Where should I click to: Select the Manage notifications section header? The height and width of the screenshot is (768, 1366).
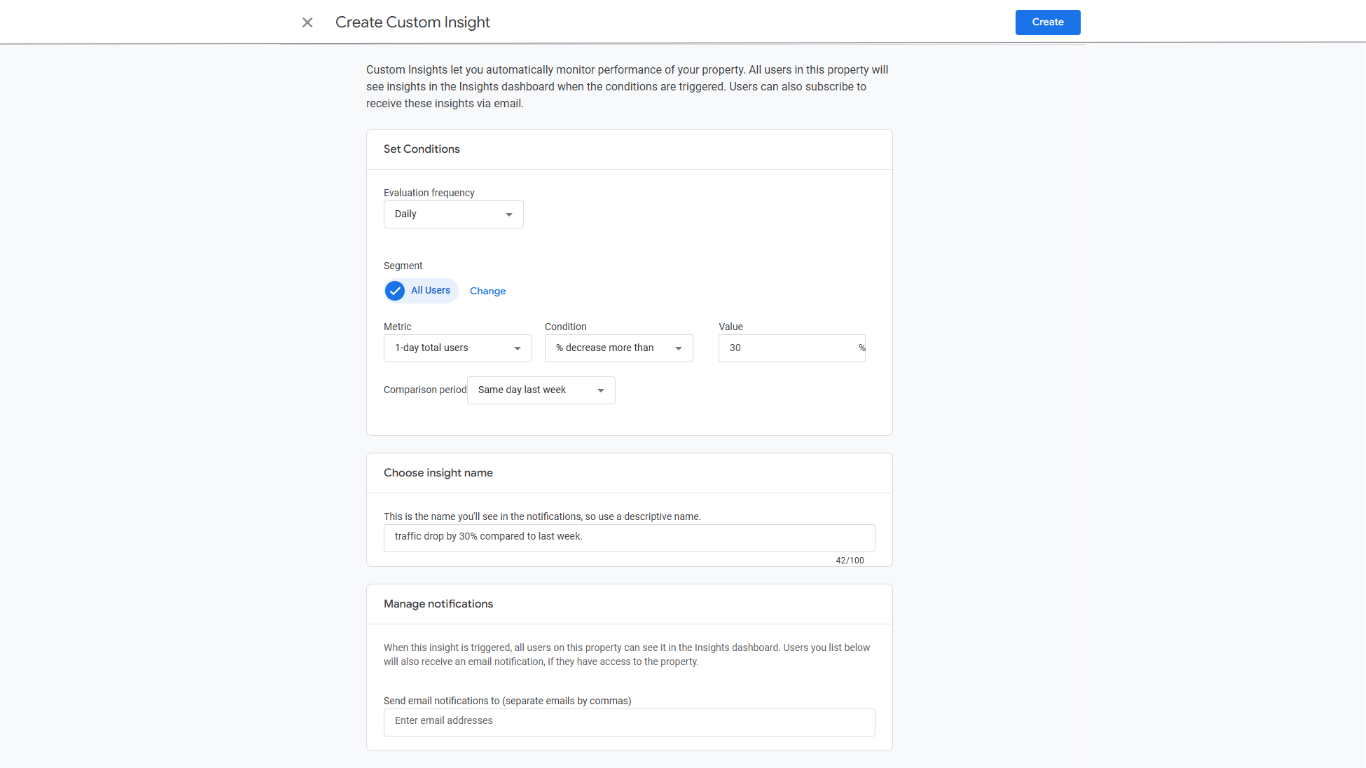[x=438, y=603]
